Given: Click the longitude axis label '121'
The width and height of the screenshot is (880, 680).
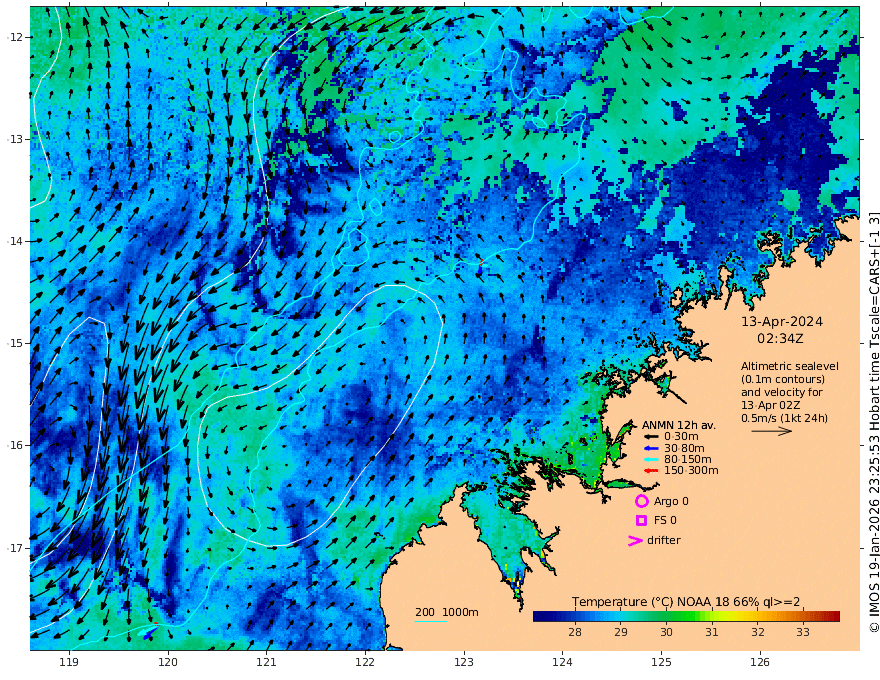Looking at the screenshot, I should point(267,662).
